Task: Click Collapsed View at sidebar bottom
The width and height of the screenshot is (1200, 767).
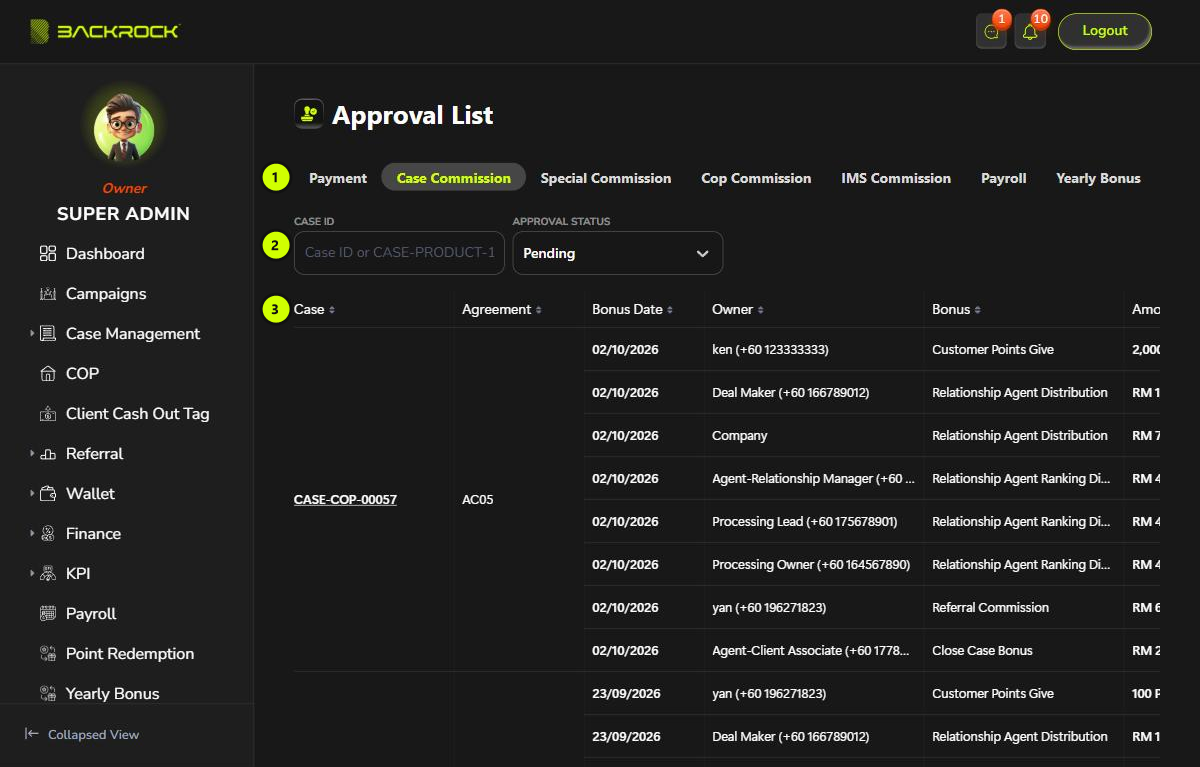Action: [82, 734]
